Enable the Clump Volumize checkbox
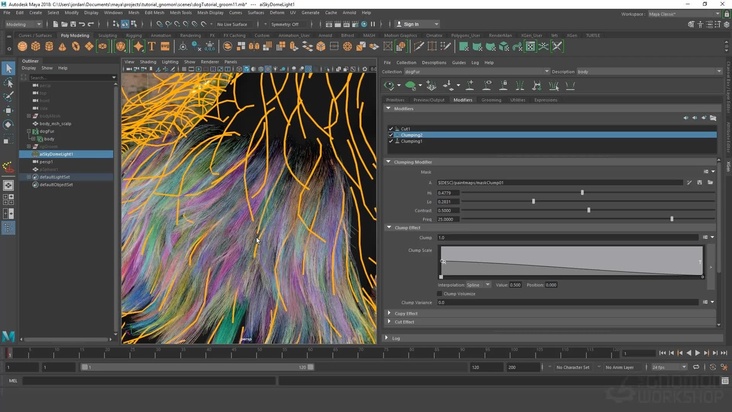The image size is (732, 412). pyautogui.click(x=439, y=293)
